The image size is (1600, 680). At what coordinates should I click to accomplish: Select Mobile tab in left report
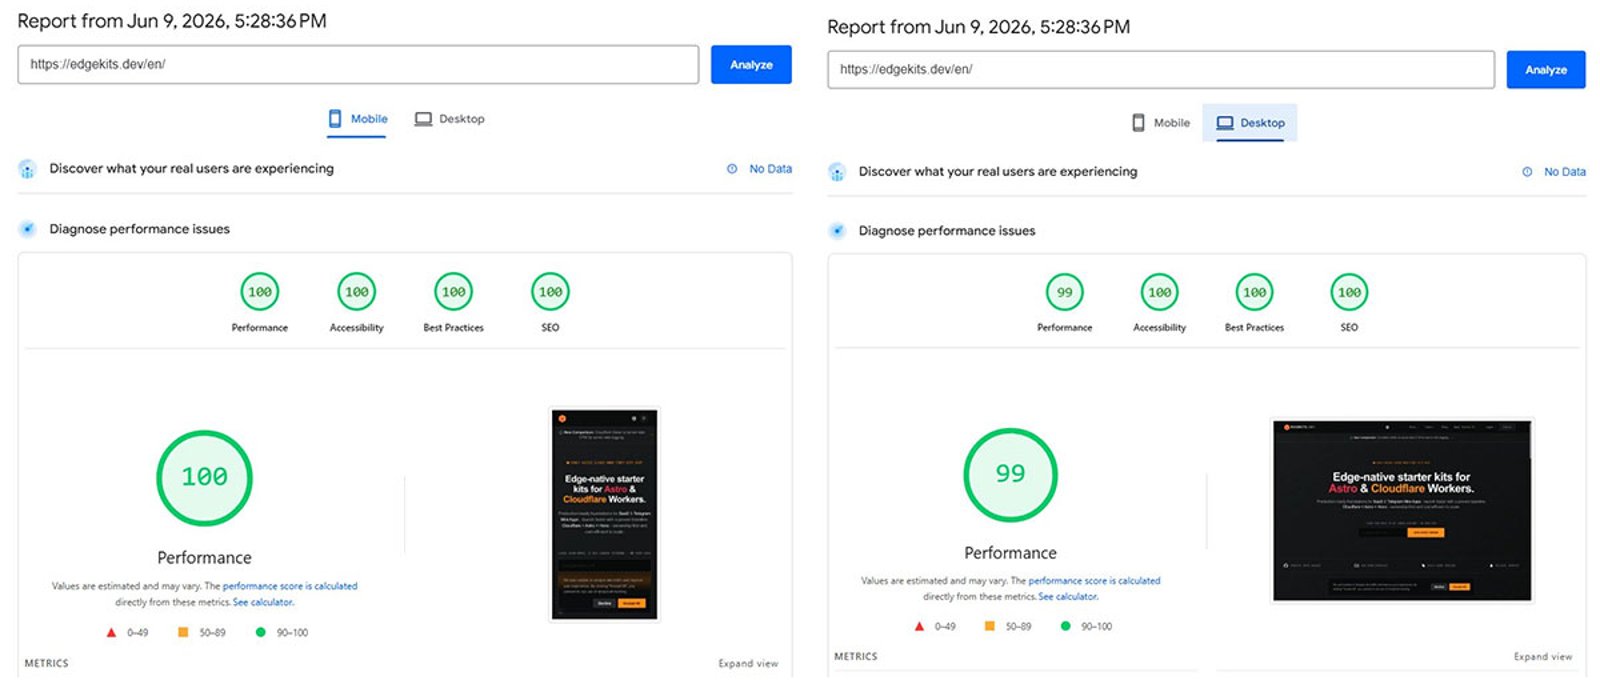tap(357, 119)
